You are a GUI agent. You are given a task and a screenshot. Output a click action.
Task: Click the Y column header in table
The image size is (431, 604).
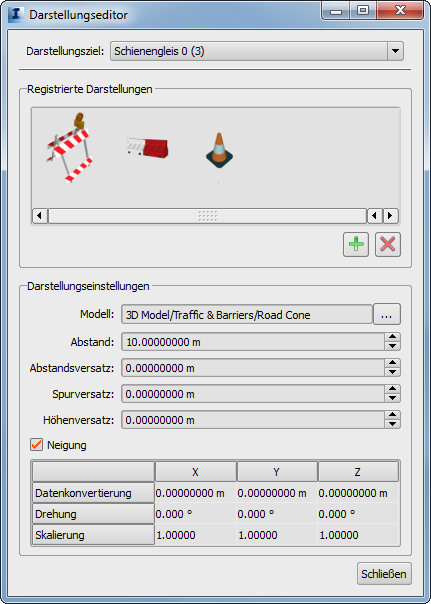(x=277, y=472)
